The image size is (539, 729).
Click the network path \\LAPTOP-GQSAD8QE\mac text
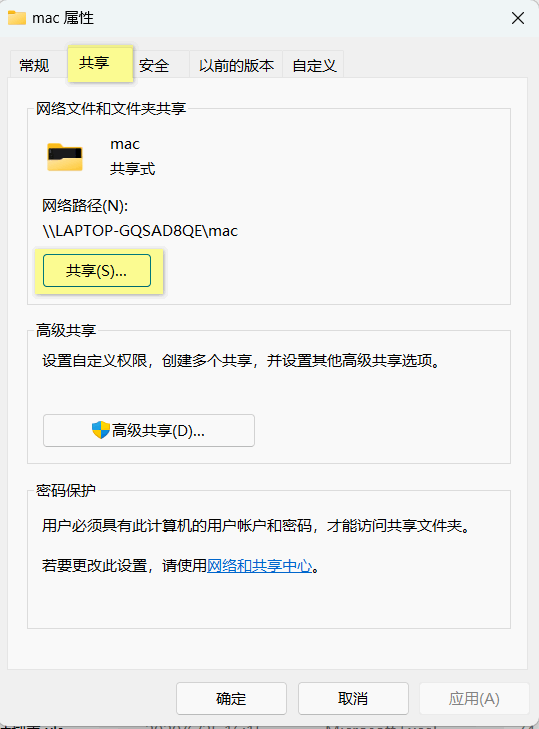pyautogui.click(x=140, y=231)
